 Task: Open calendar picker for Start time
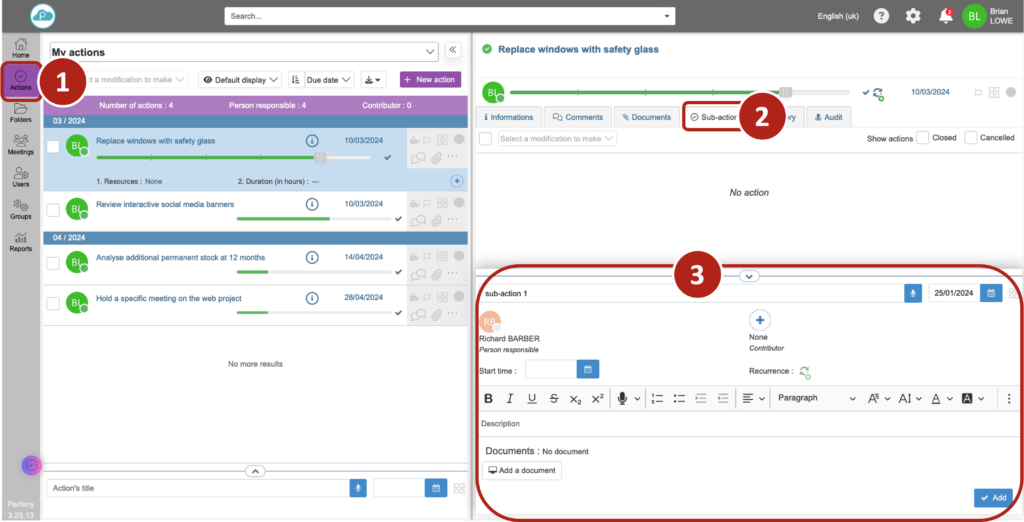pos(588,369)
